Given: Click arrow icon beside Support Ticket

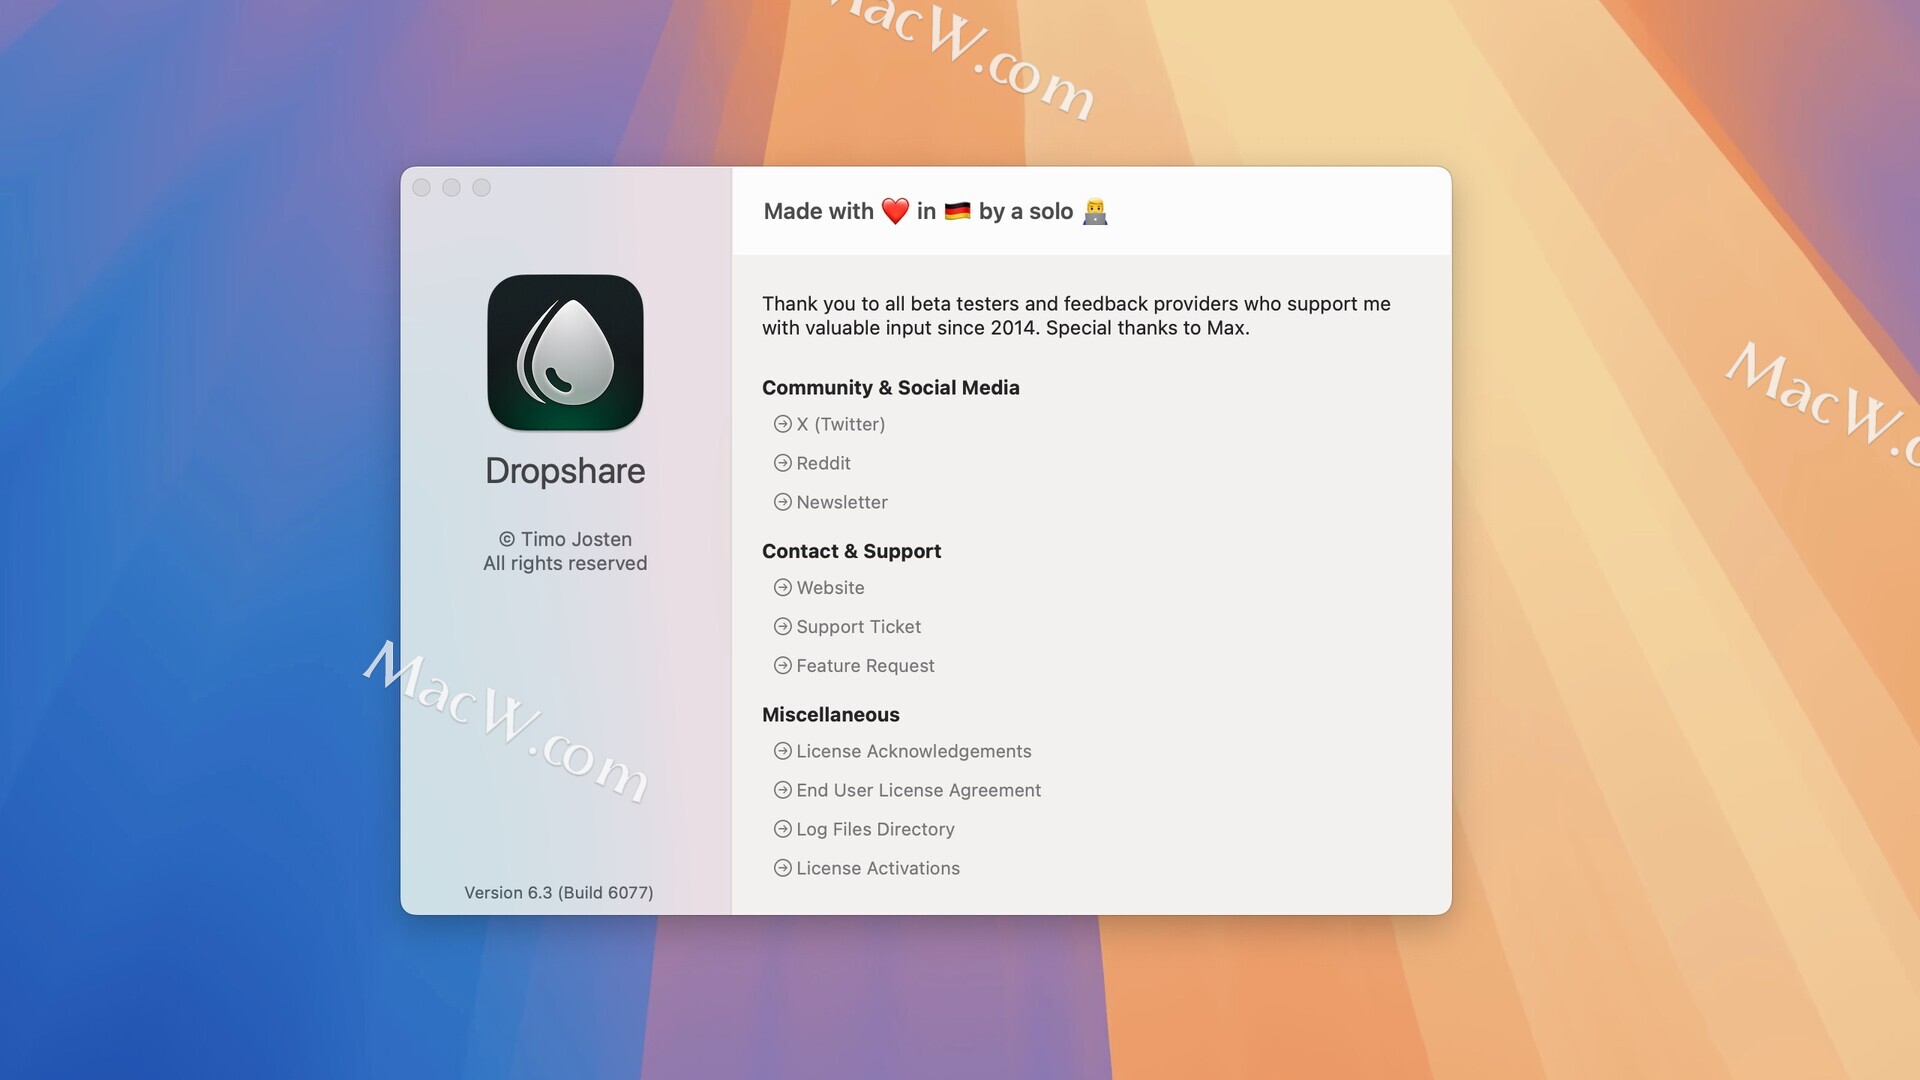Looking at the screenshot, I should [x=783, y=627].
